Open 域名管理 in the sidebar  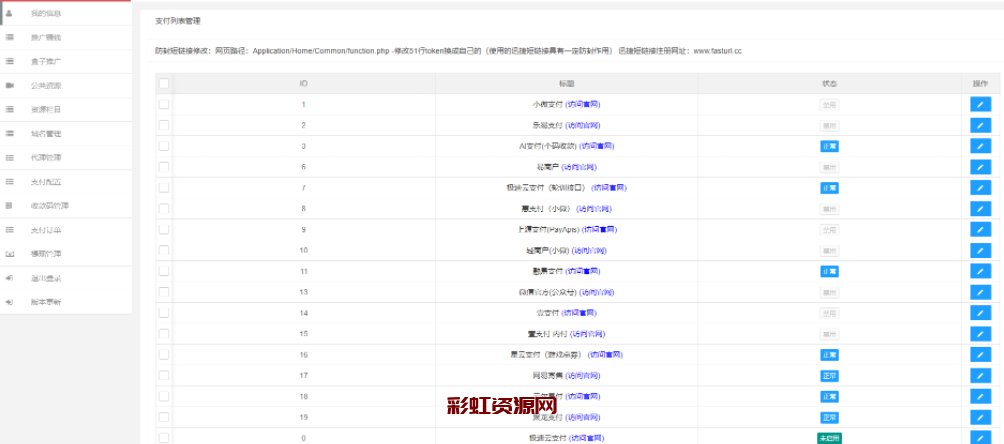(x=46, y=133)
